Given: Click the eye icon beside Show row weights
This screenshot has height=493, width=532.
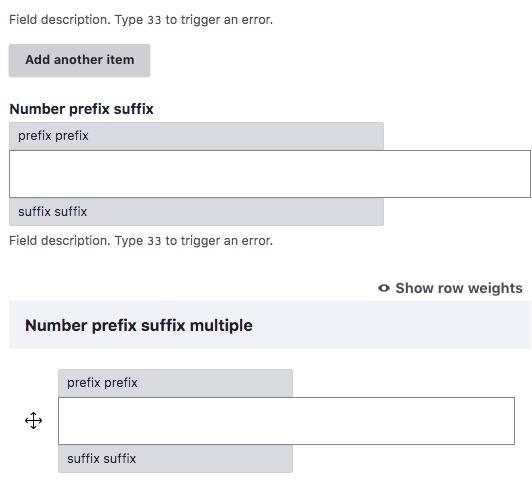Looking at the screenshot, I should tap(384, 288).
